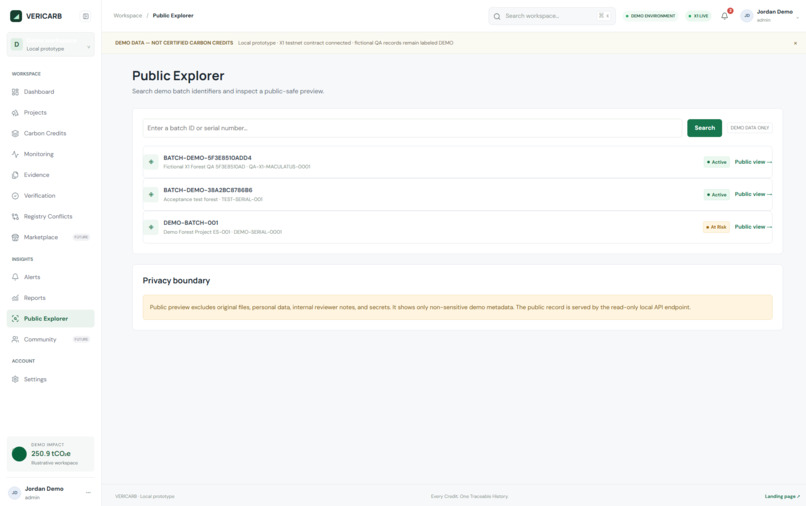Screen dimensions: 806x506
Task: Focus the Search workspace field
Action: click(x=552, y=16)
